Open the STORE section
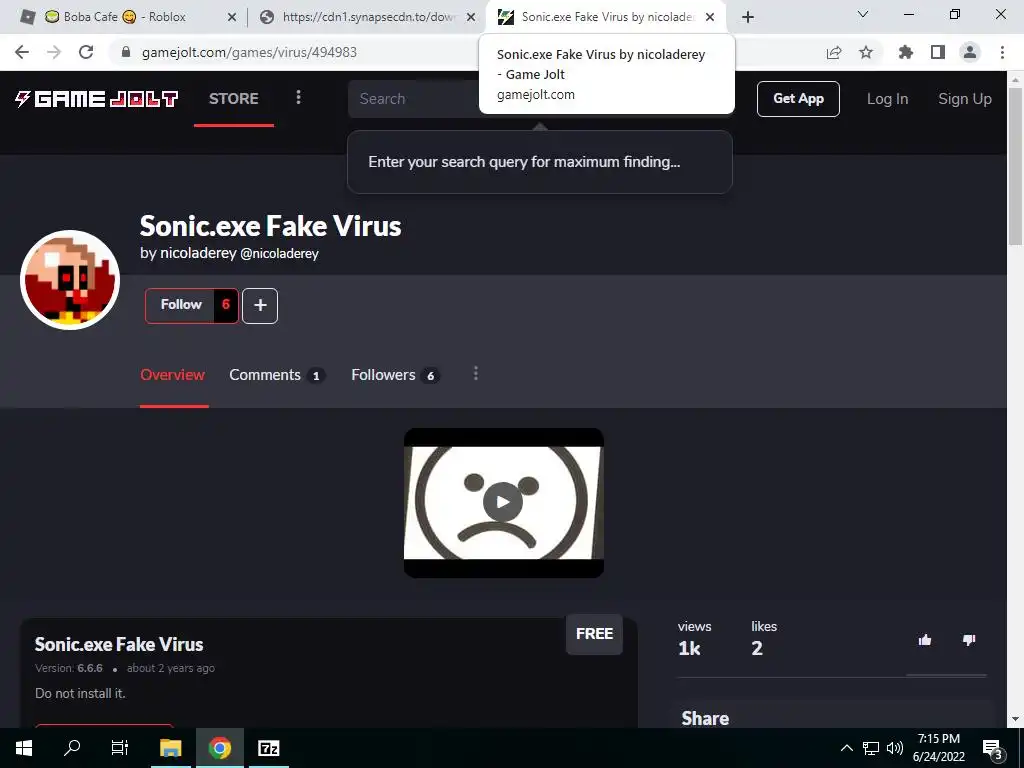 [234, 99]
